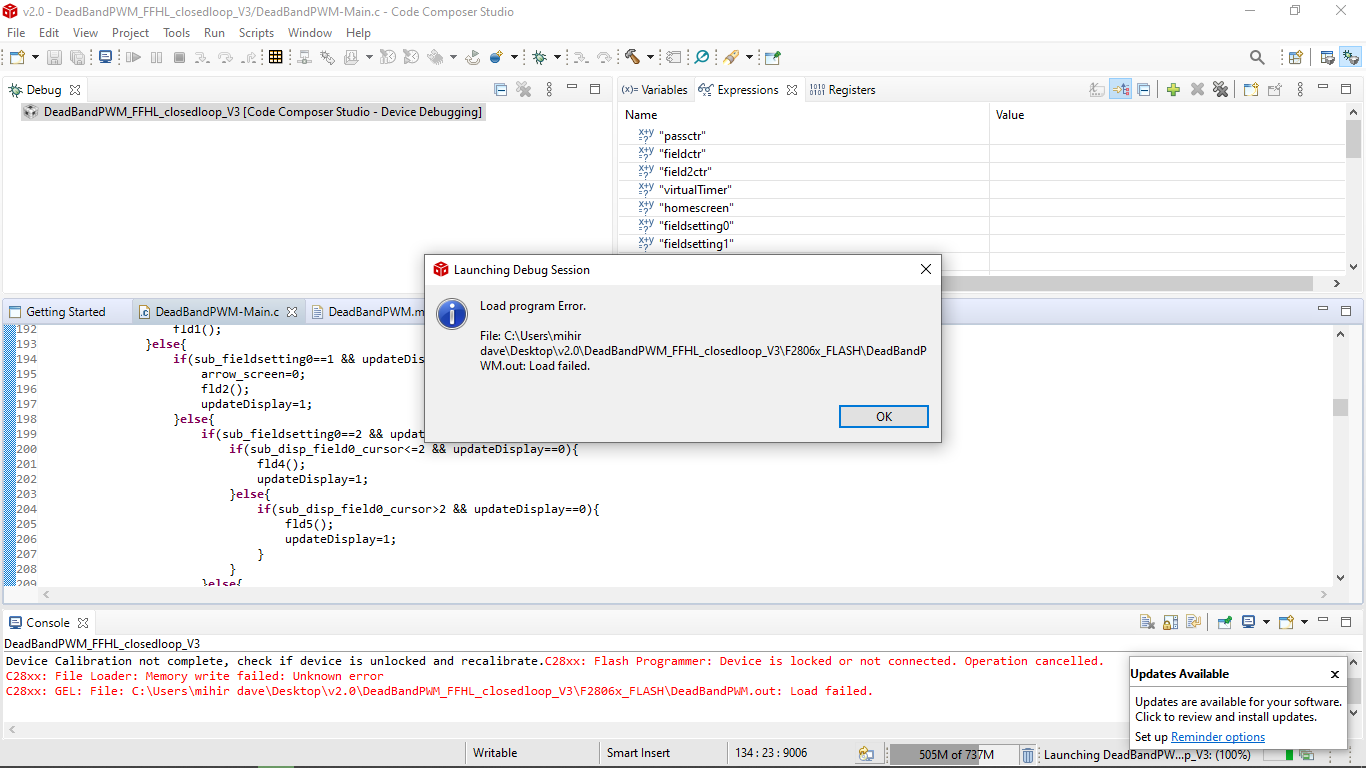The image size is (1366, 768).
Task: Click the magnifier search icon in toolbar
Action: tap(1257, 58)
